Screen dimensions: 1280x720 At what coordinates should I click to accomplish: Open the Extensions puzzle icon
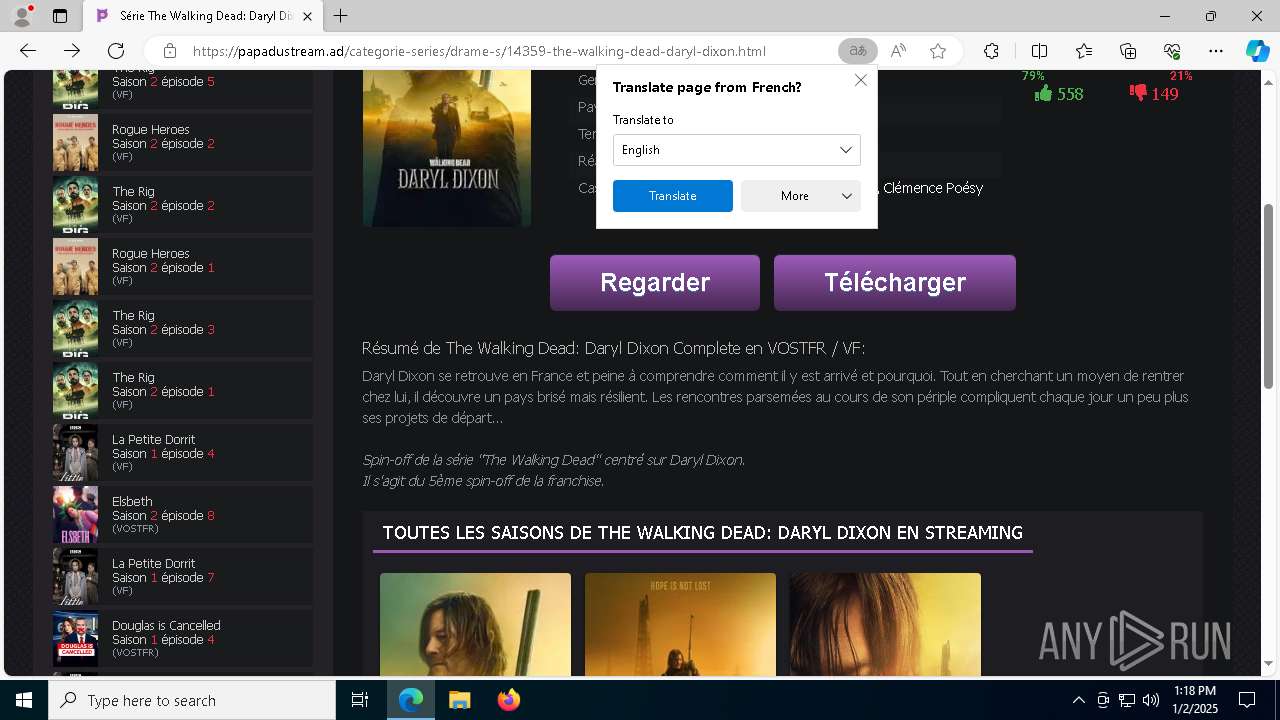(x=991, y=51)
